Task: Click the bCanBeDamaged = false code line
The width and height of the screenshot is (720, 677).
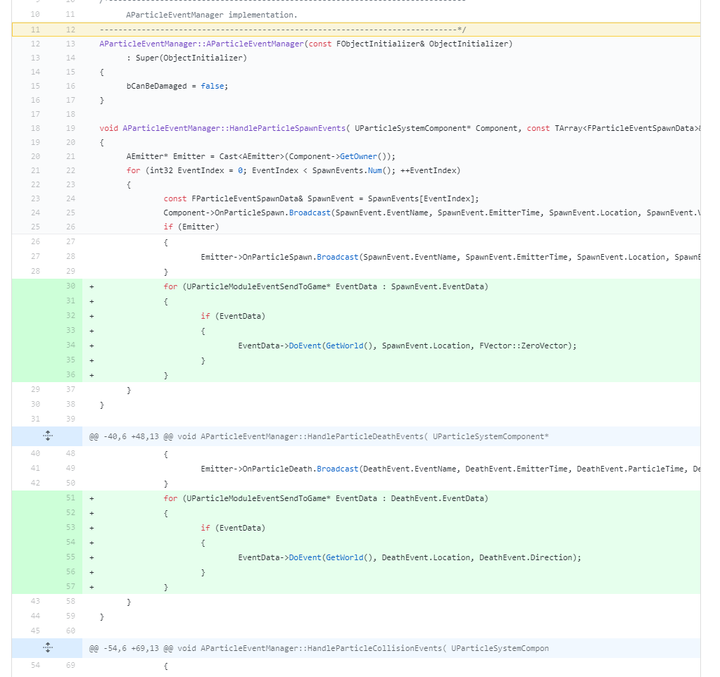Action: coord(177,85)
